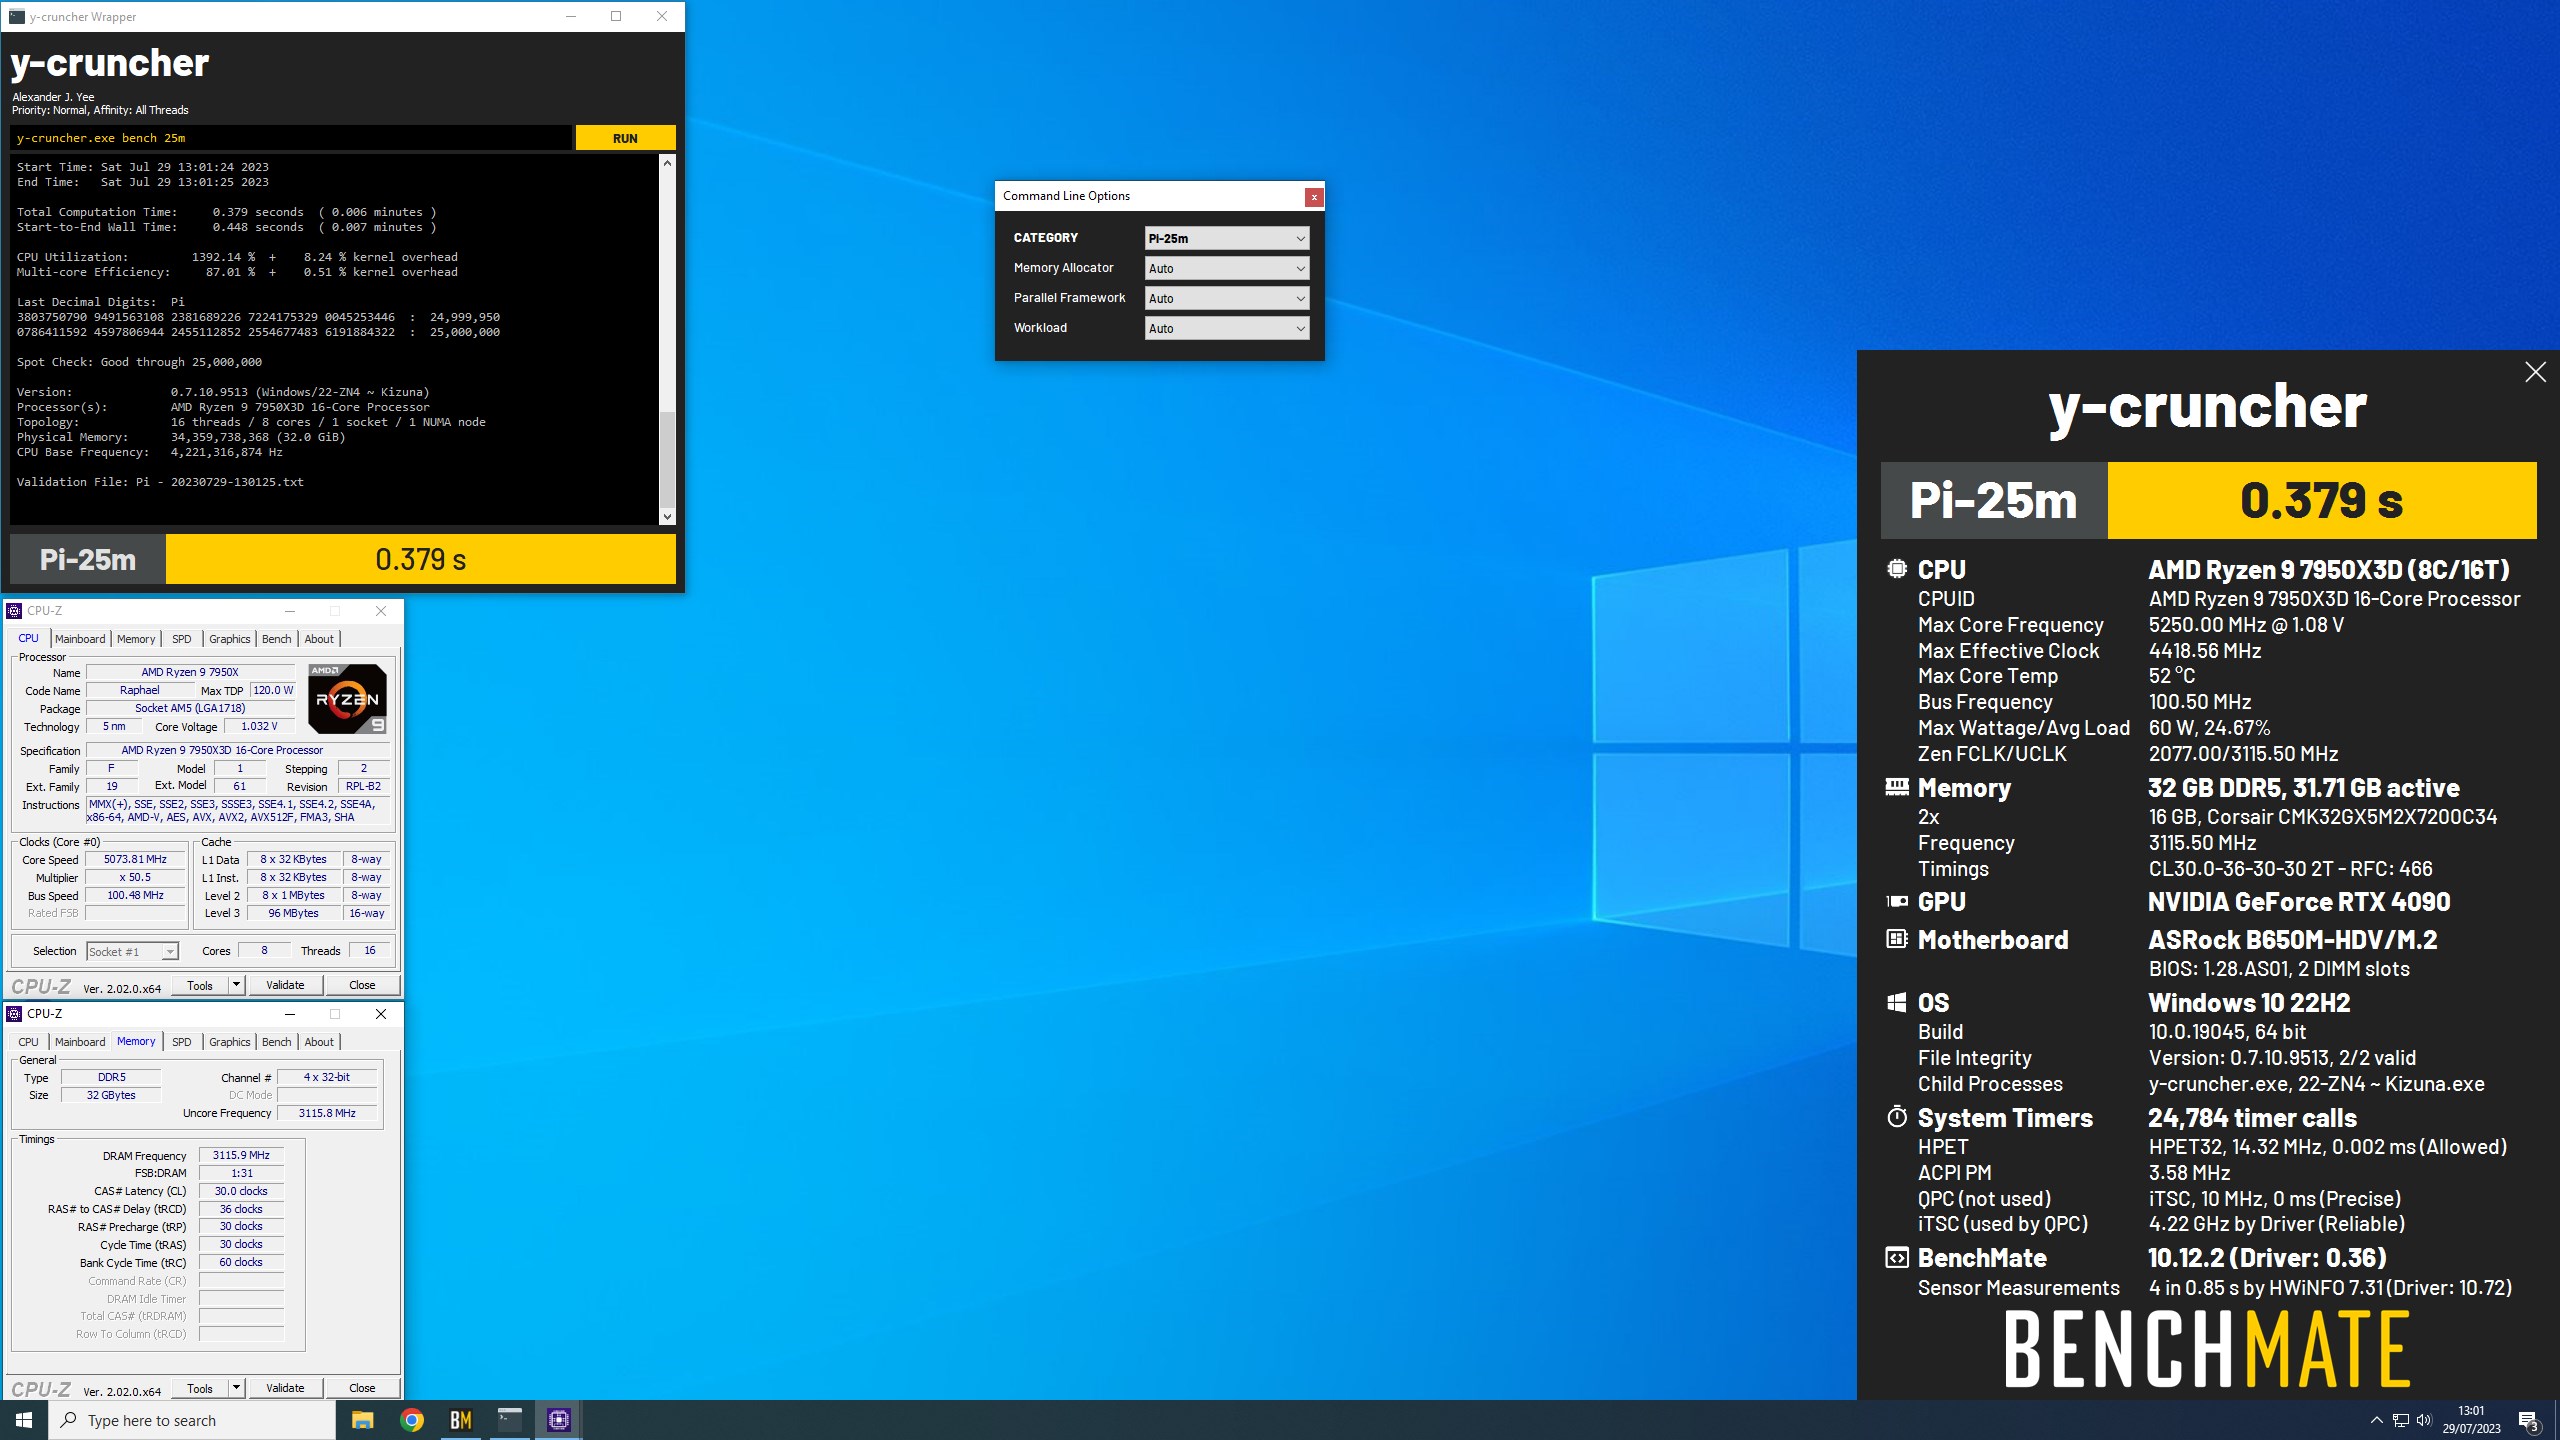The height and width of the screenshot is (1440, 2560).
Task: Switch to Mainboard tab in upper CPU-Z window
Action: click(x=80, y=639)
